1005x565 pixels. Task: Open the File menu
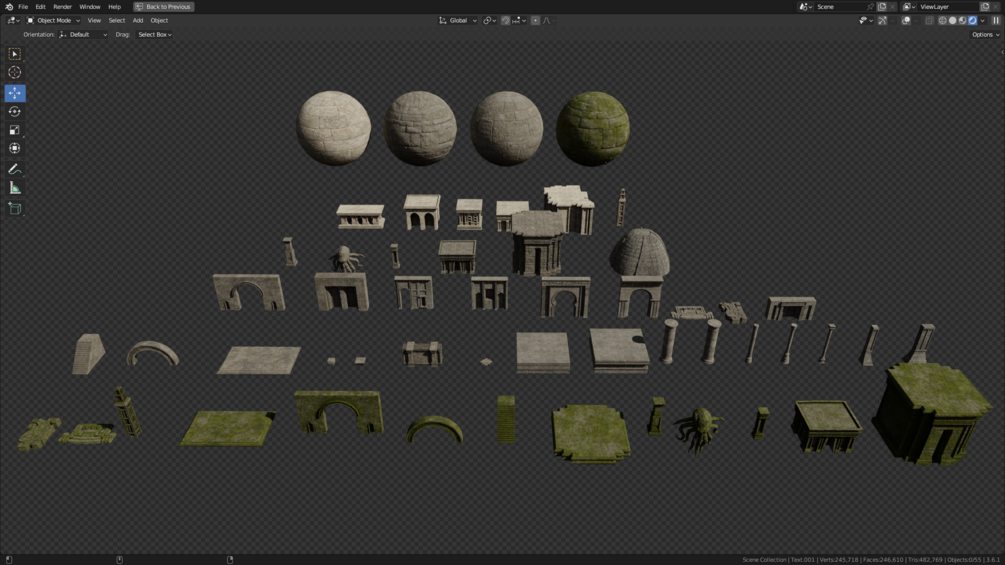click(x=23, y=6)
